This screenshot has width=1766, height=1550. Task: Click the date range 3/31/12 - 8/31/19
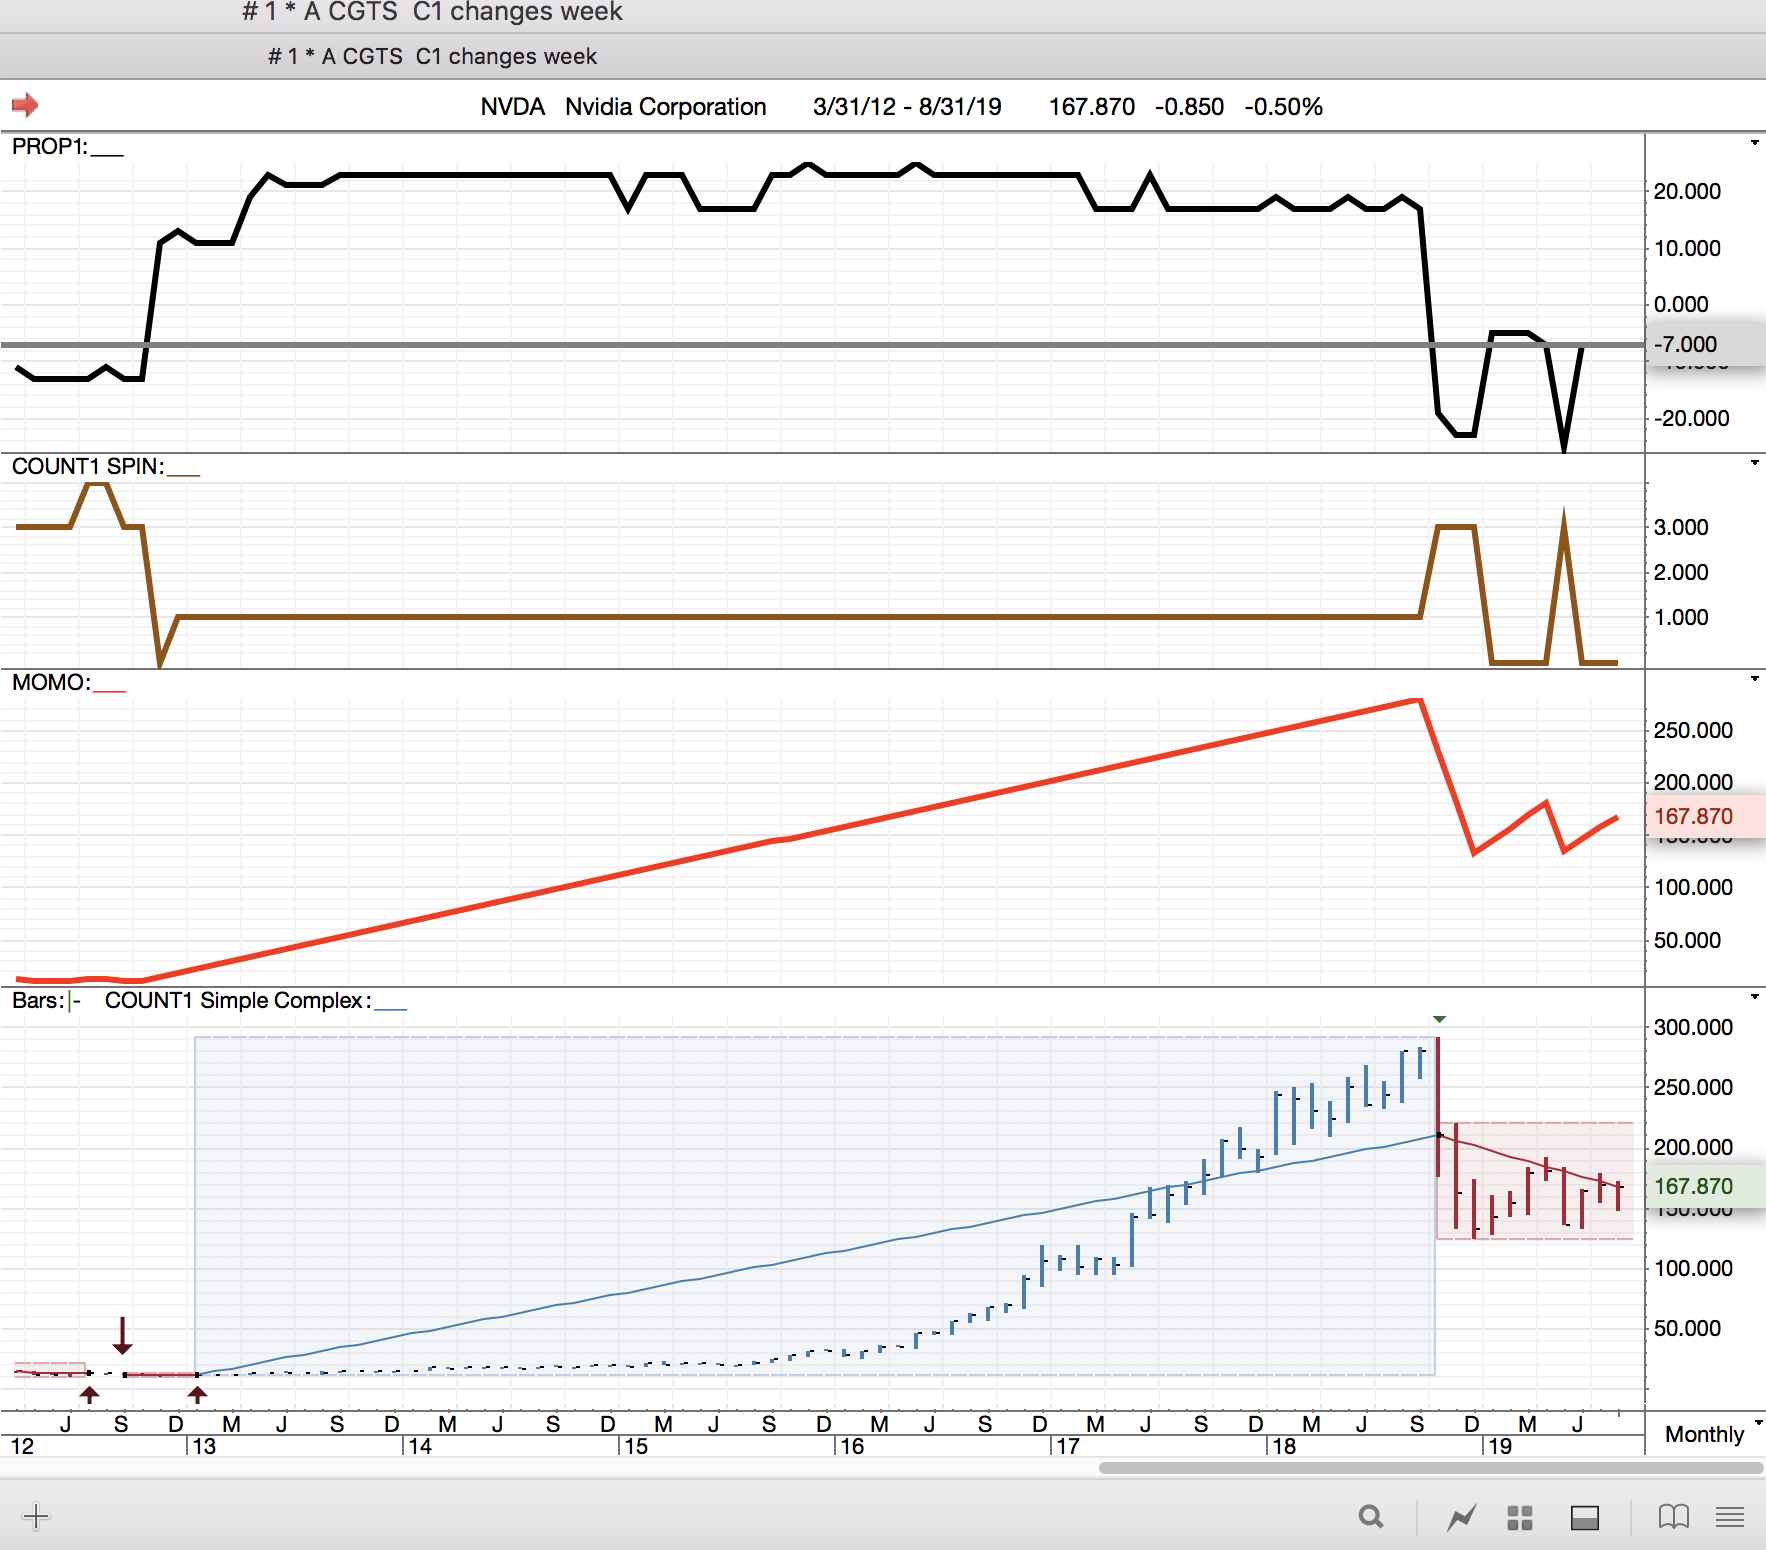[907, 107]
